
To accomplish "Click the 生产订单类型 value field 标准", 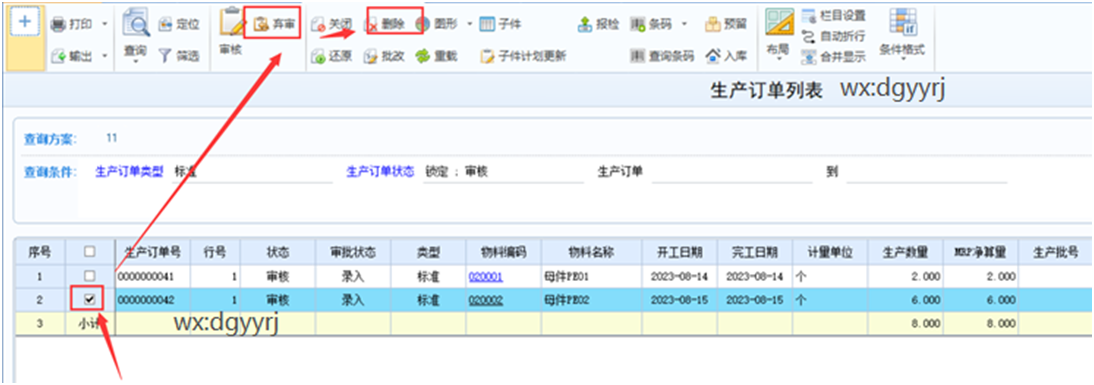I will [252, 172].
